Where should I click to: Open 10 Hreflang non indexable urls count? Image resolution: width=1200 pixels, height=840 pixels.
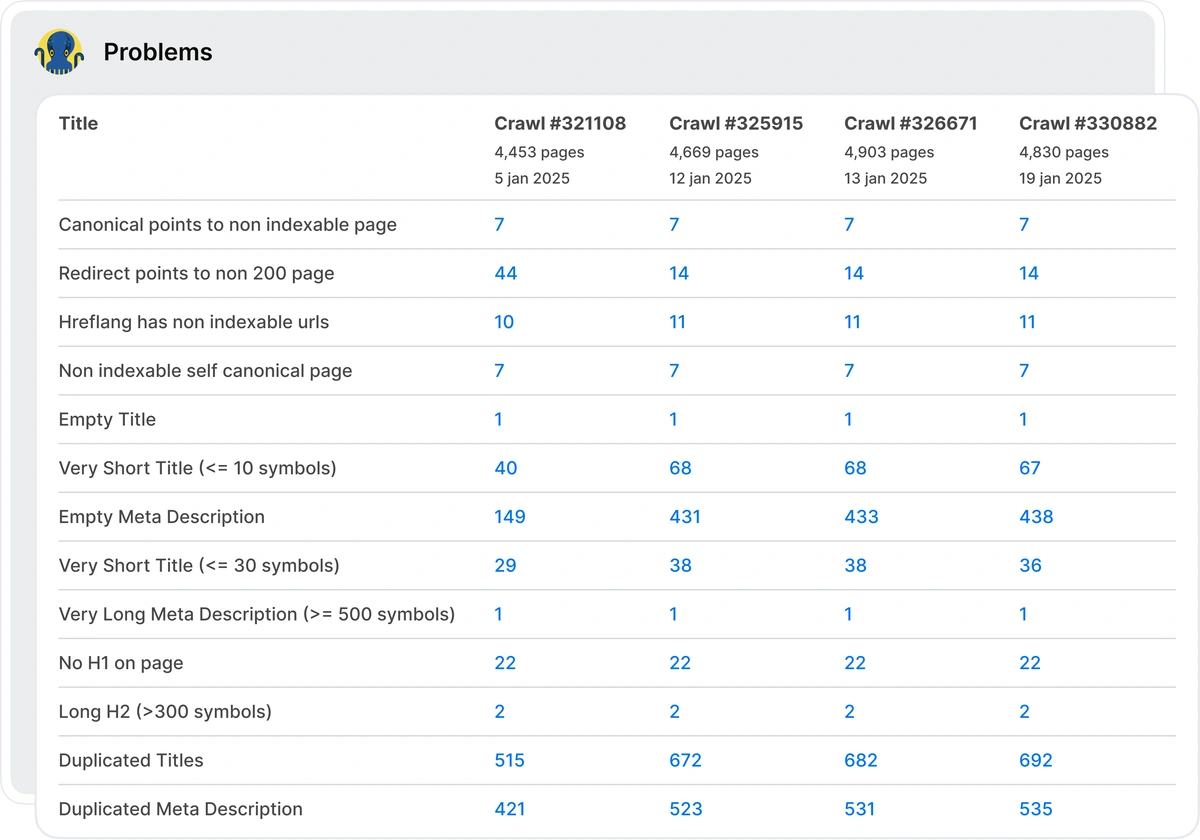[x=504, y=322]
